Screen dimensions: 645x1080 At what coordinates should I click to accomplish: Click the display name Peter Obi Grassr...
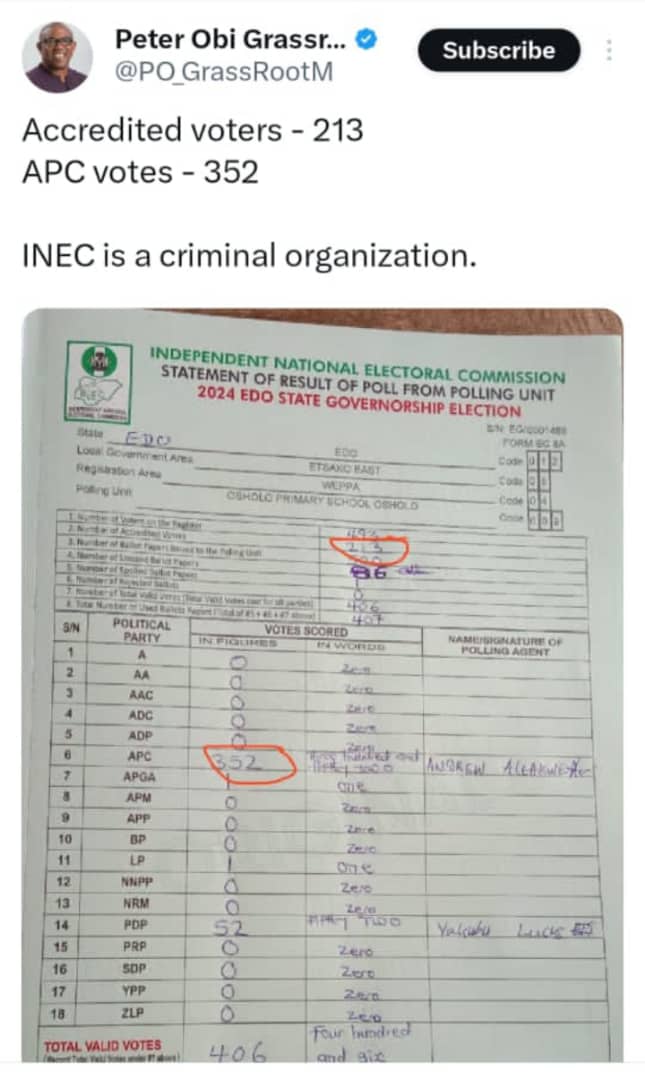click(x=231, y=39)
